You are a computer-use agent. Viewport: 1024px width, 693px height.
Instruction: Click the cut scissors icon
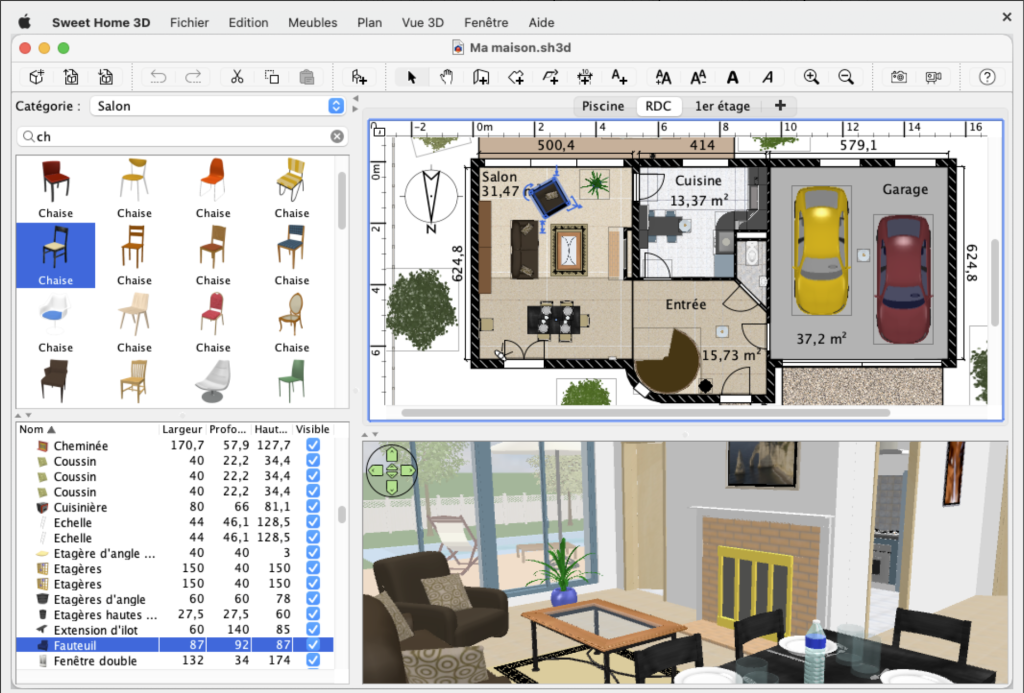[237, 77]
